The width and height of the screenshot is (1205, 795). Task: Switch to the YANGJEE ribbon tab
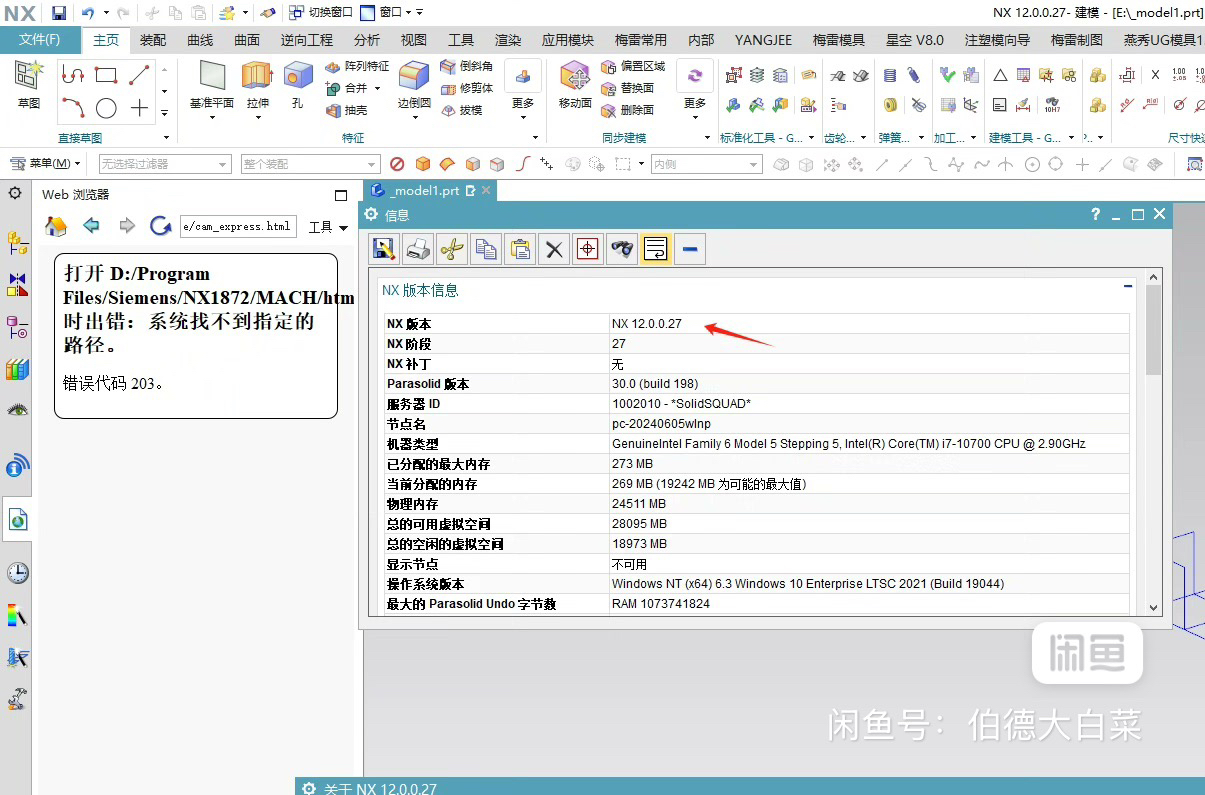(763, 40)
